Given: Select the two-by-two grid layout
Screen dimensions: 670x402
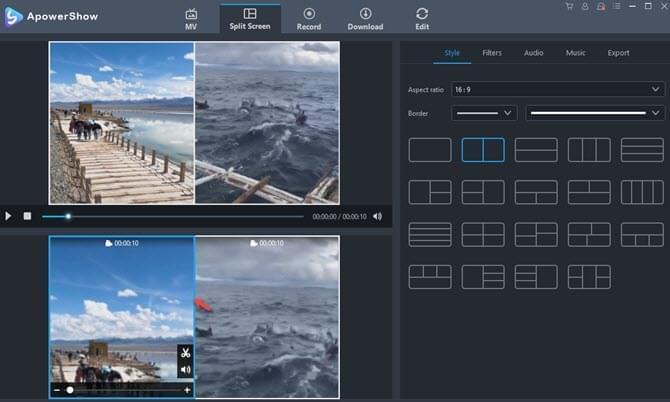Looking at the screenshot, I should (483, 235).
